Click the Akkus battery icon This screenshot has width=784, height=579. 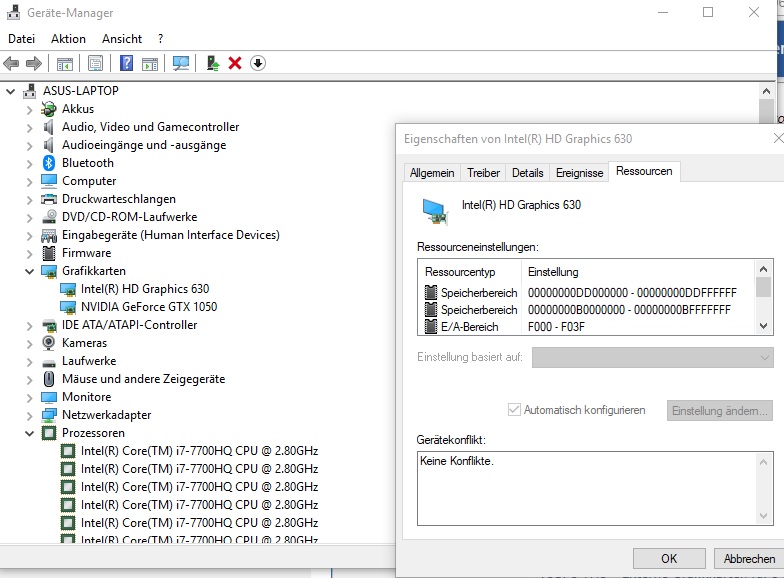click(x=49, y=109)
